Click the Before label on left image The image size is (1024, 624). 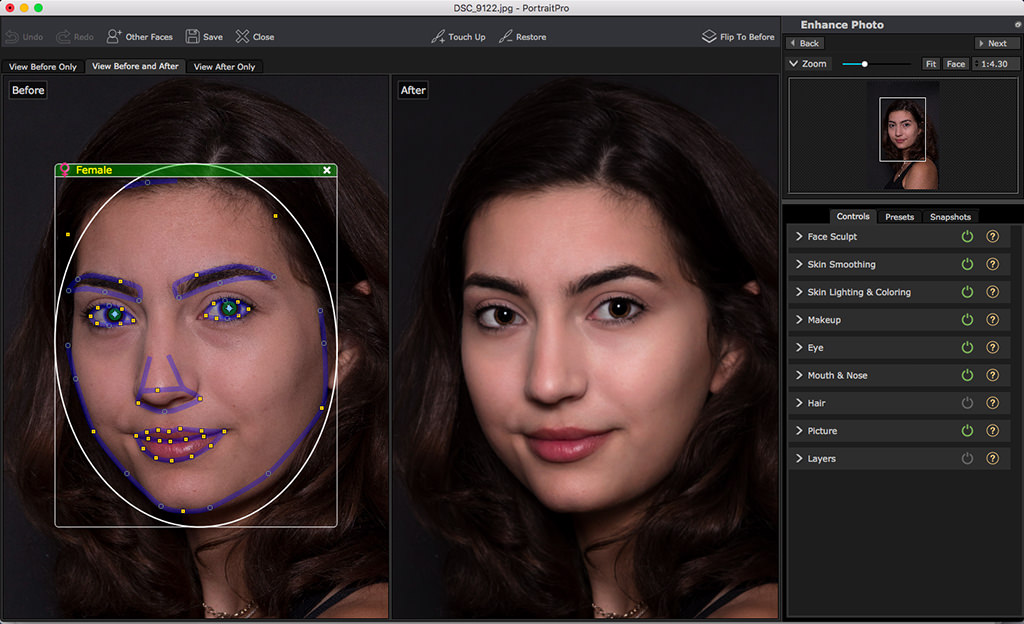(28, 90)
